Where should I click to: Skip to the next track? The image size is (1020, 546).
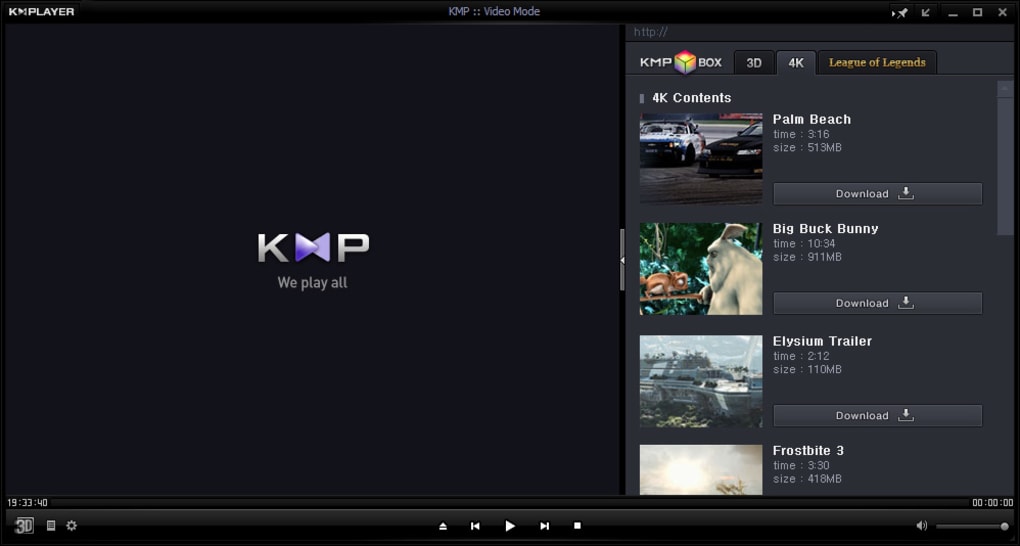[544, 526]
